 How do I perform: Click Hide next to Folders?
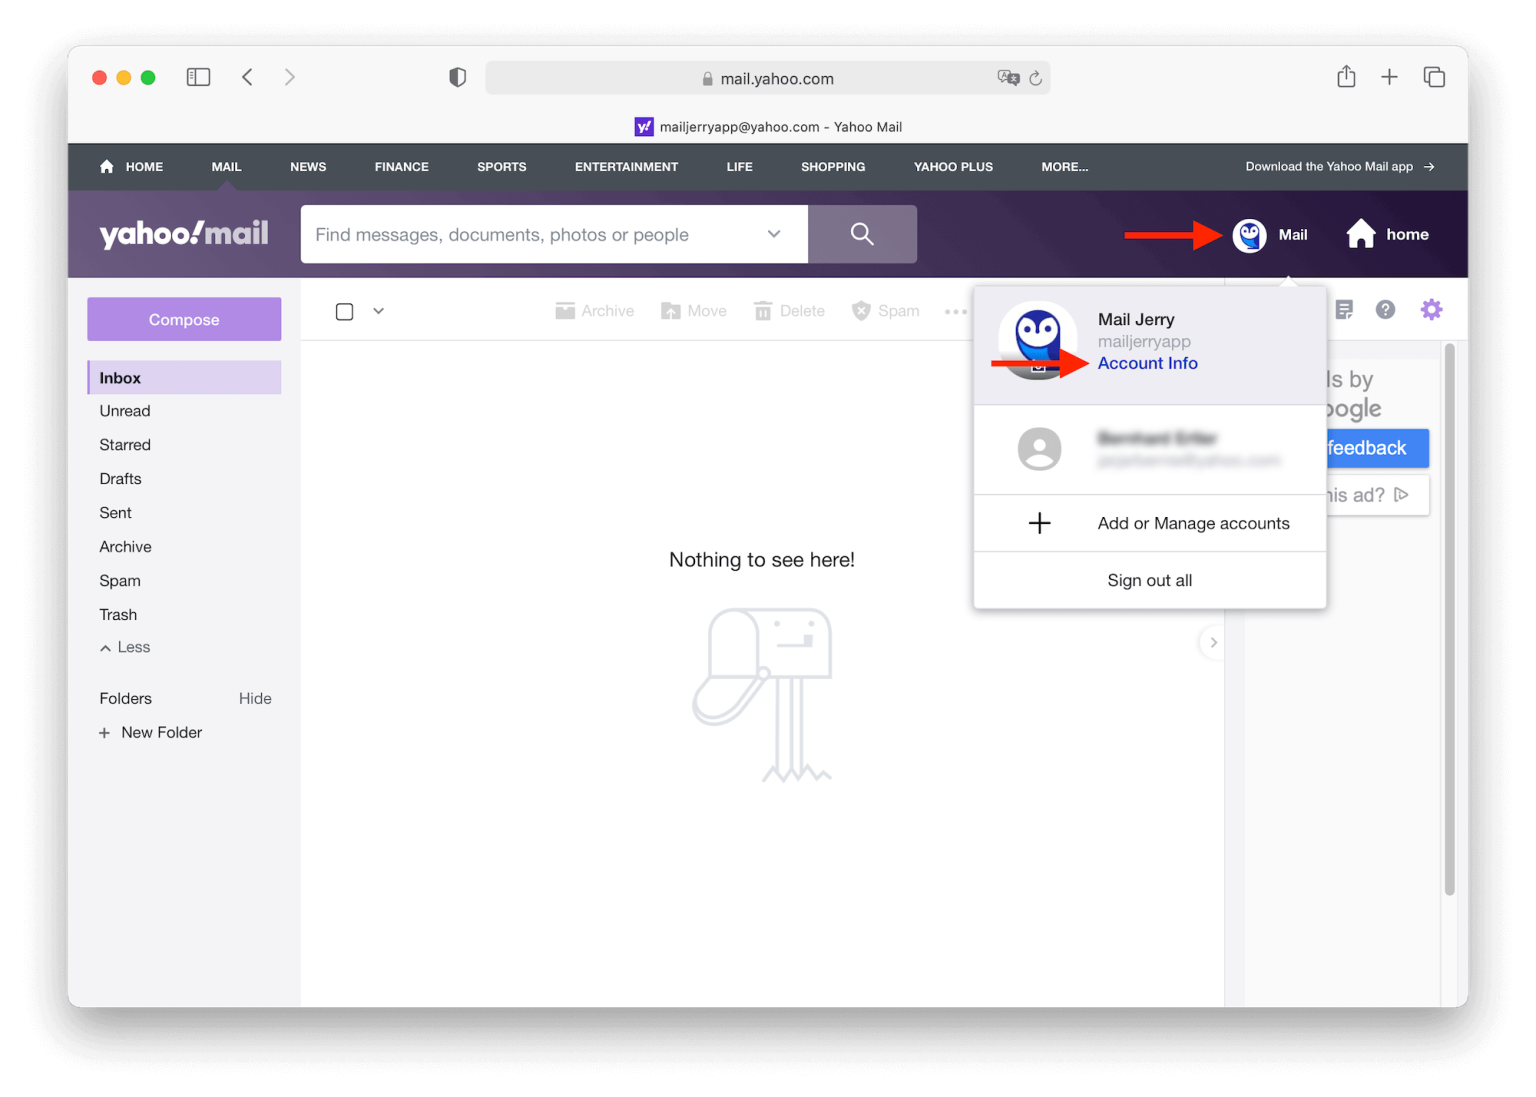click(255, 698)
